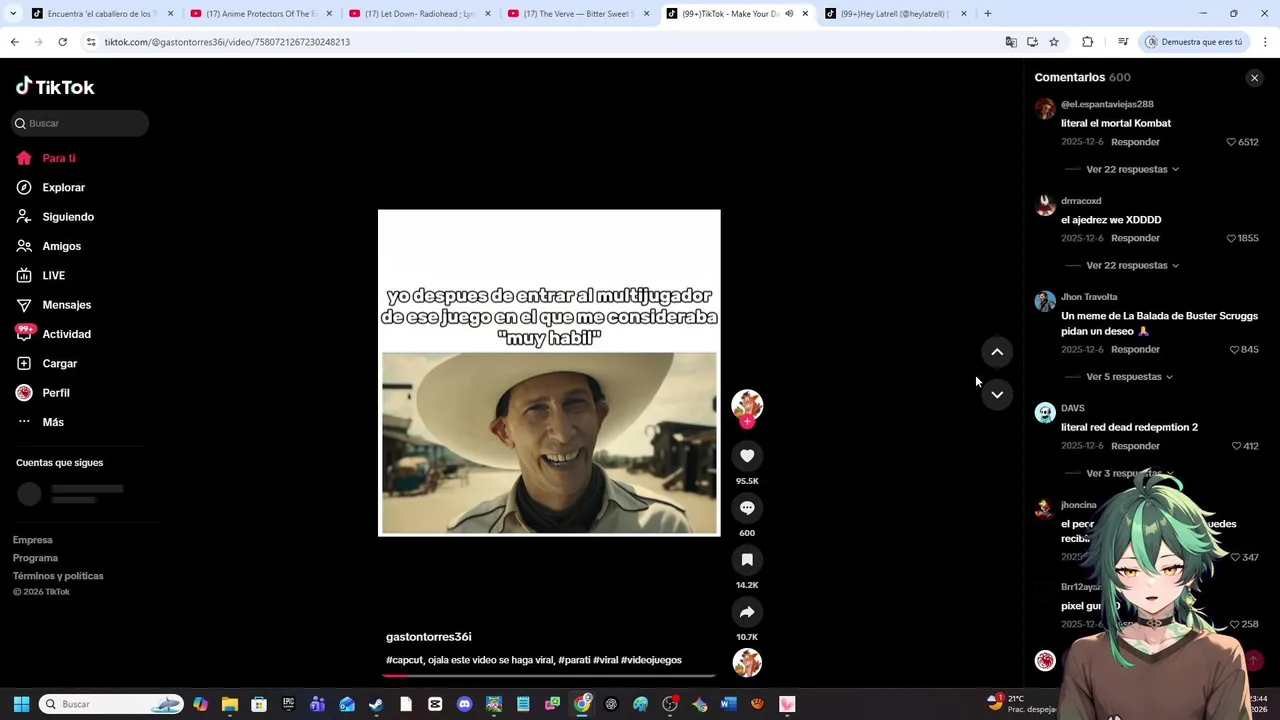The width and height of the screenshot is (1280, 720).
Task: Switch to The Verve Bitter Sweet tab
Action: [x=577, y=14]
